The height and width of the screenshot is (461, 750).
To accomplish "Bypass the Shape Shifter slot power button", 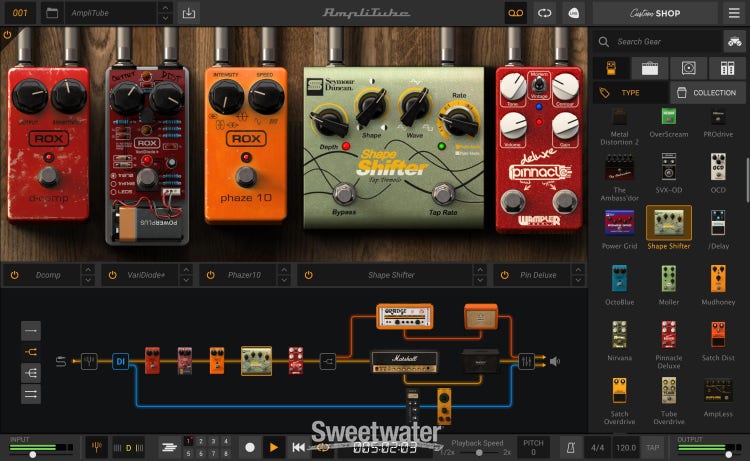I will [x=309, y=275].
